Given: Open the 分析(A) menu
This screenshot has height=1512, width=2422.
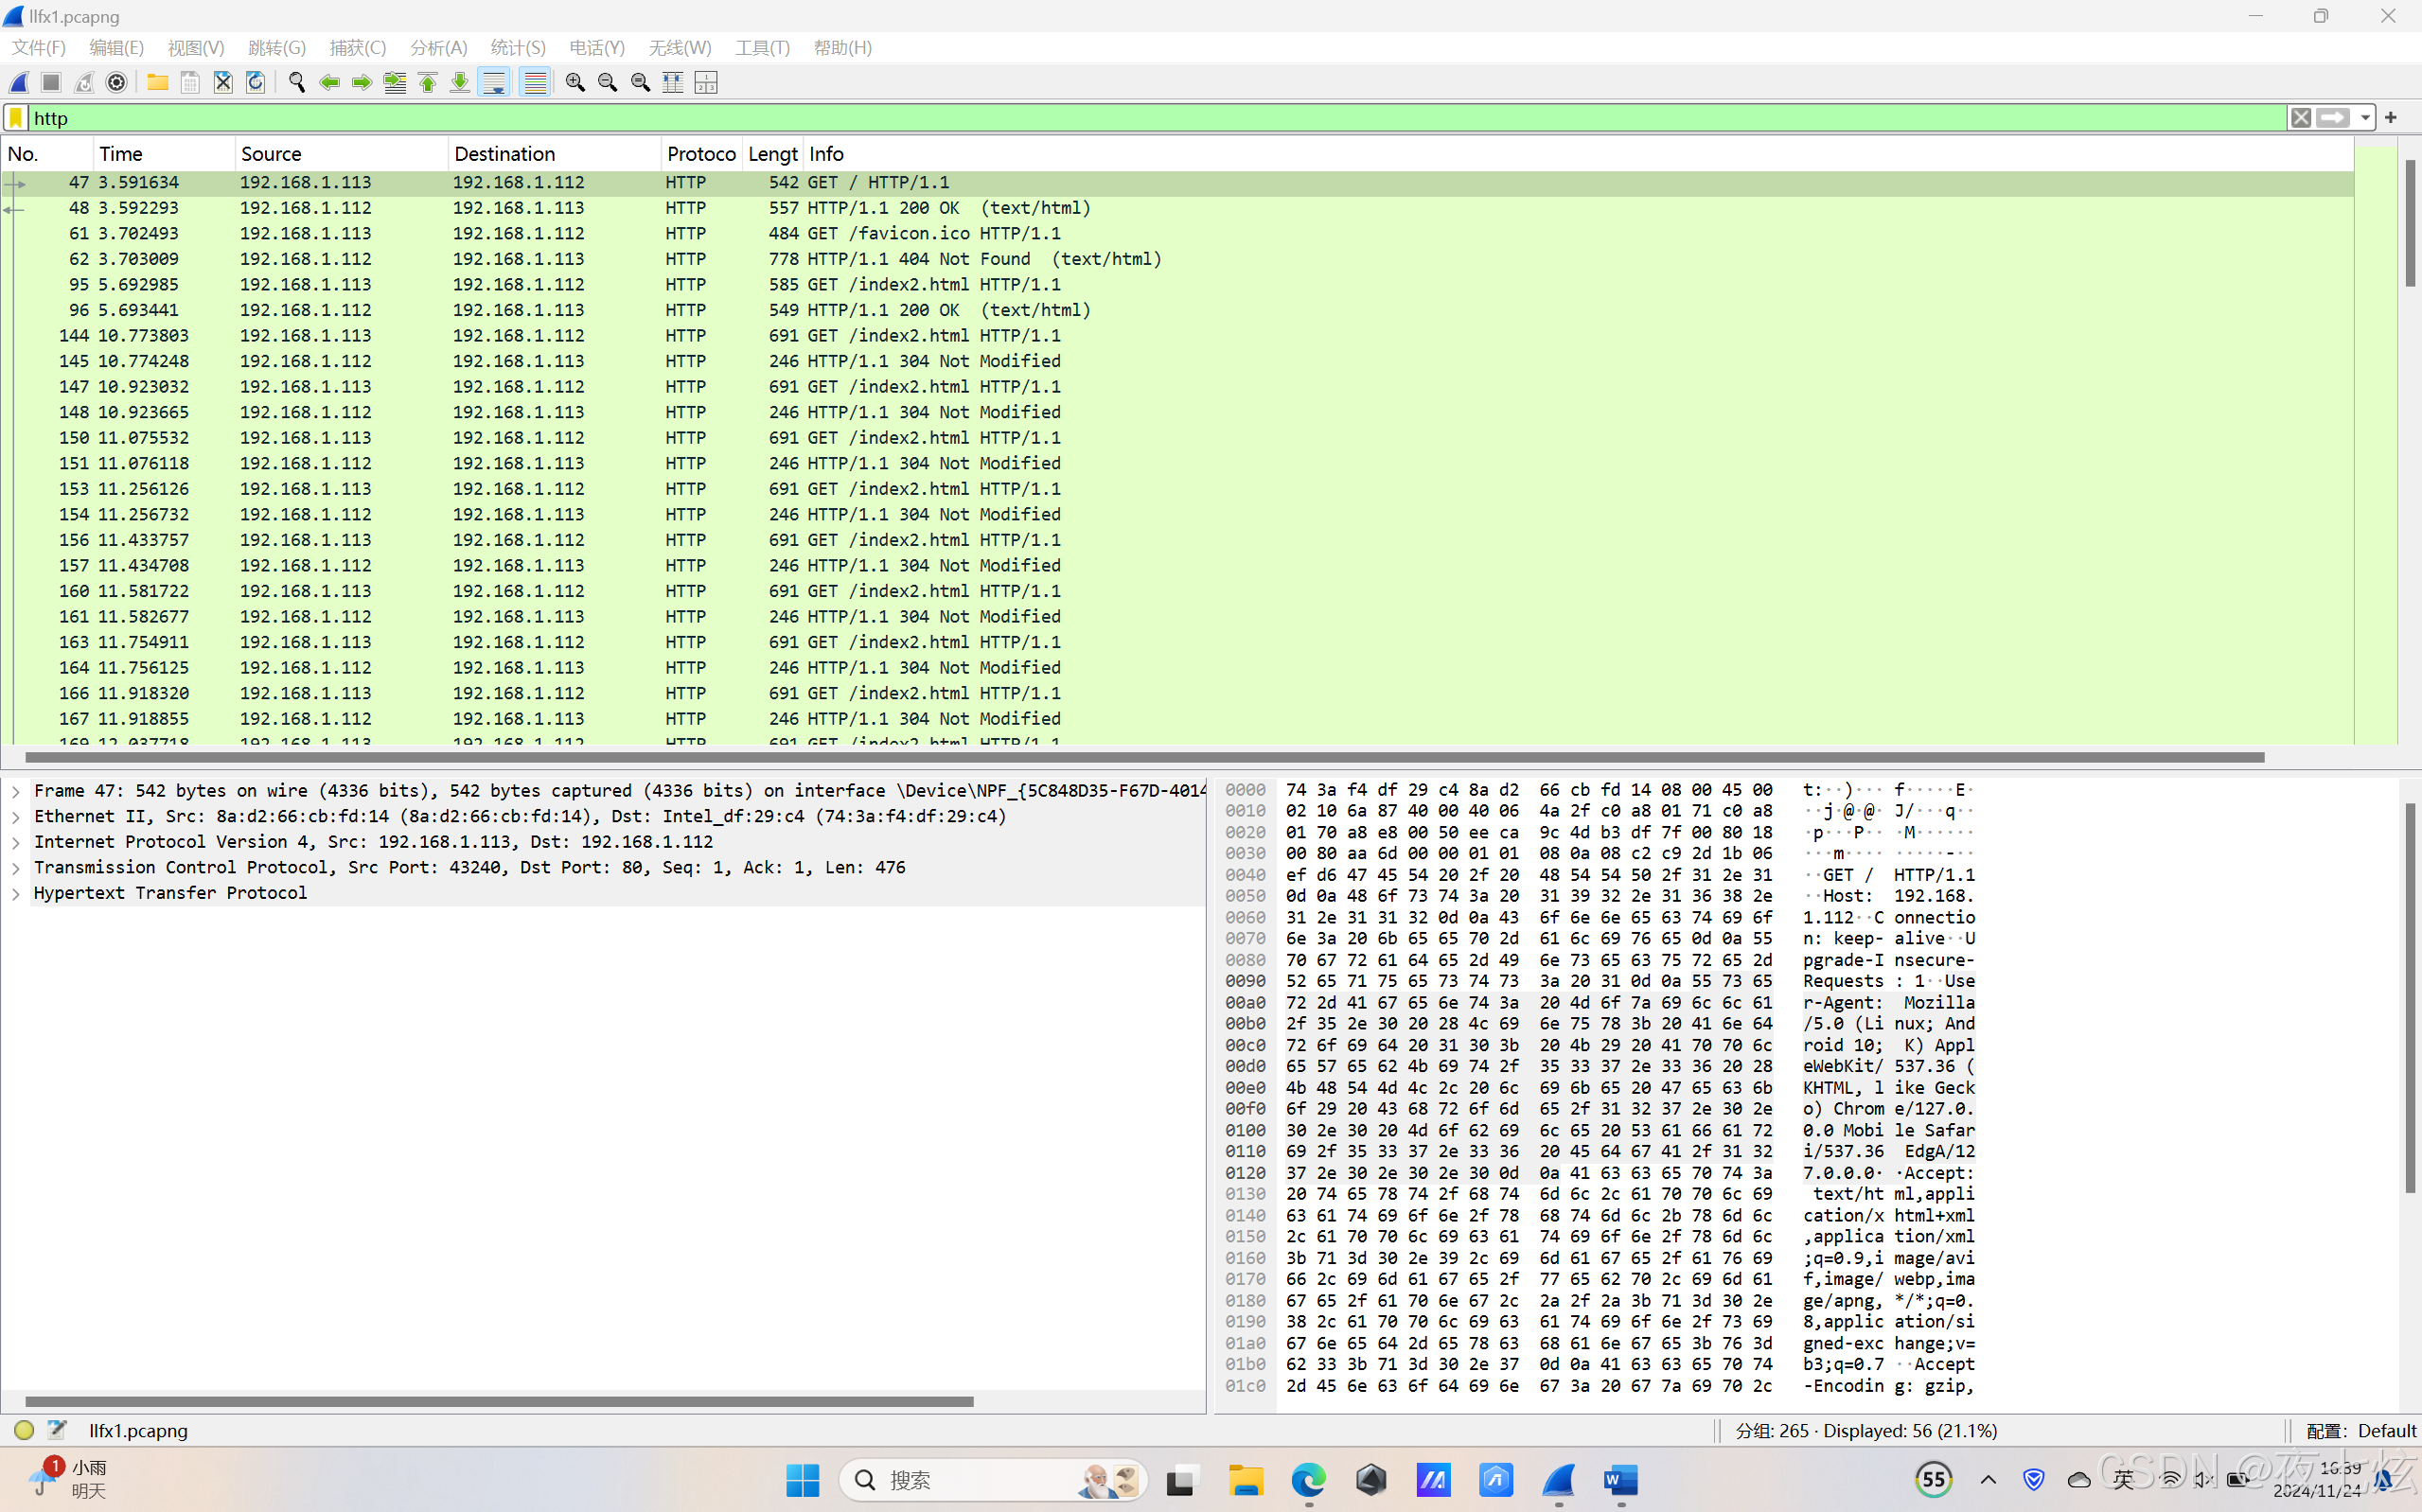Looking at the screenshot, I should (x=438, y=47).
